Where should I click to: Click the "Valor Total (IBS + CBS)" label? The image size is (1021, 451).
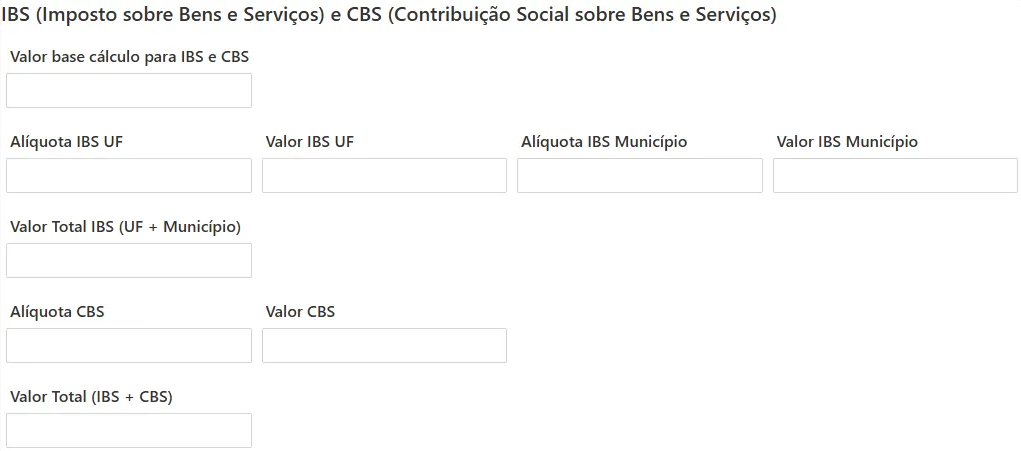tap(91, 397)
